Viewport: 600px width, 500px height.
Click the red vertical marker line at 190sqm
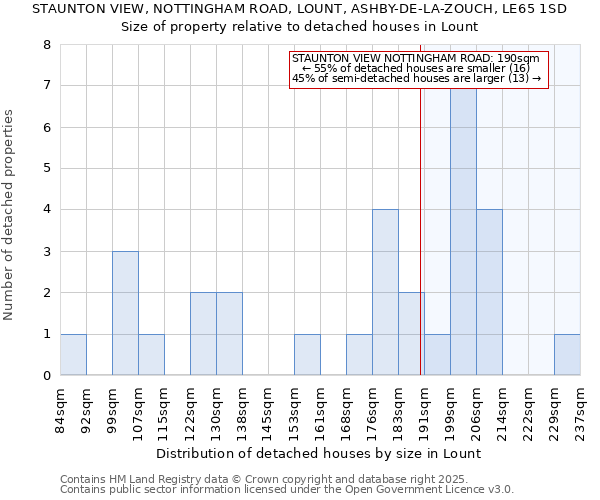421,250
